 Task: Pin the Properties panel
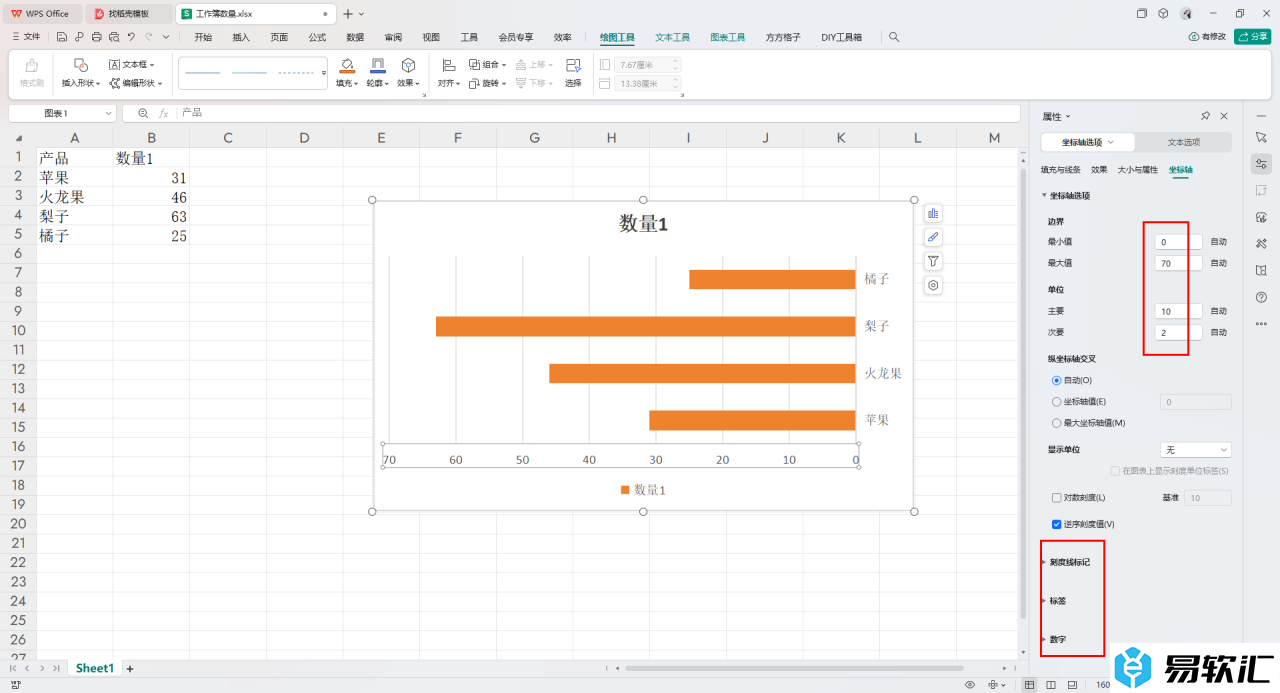pyautogui.click(x=1205, y=116)
